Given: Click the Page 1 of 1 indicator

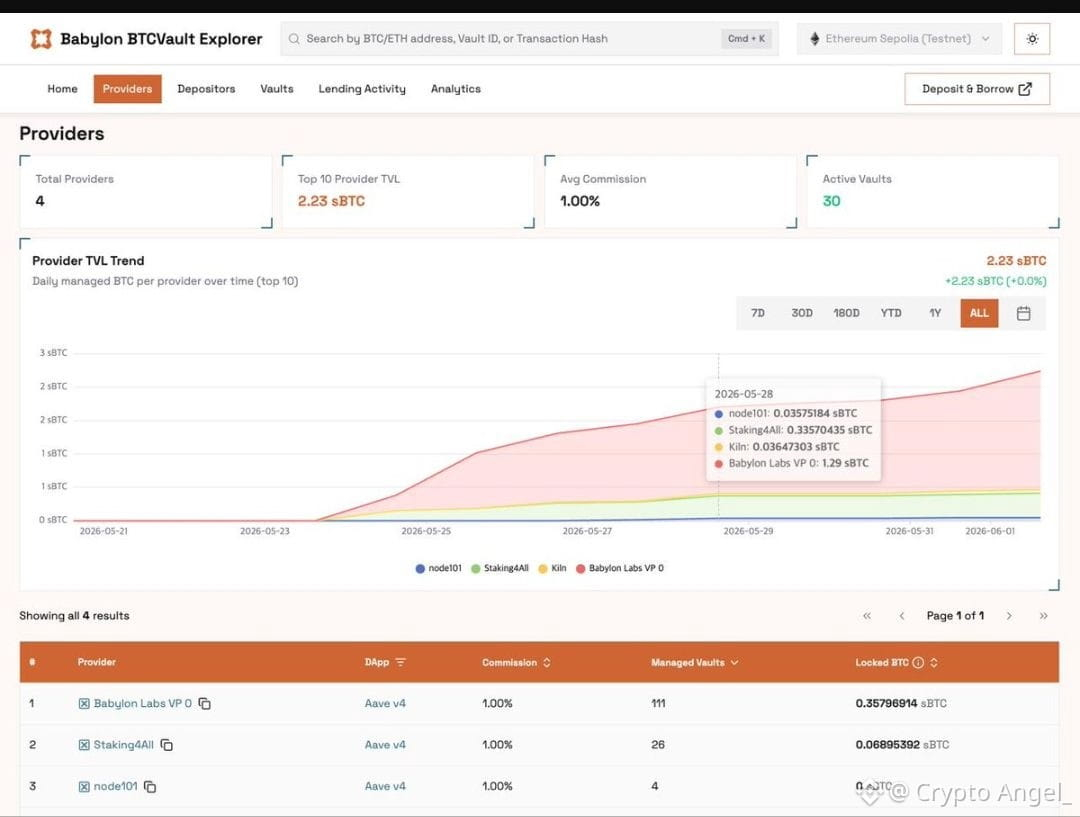Looking at the screenshot, I should click(955, 616).
